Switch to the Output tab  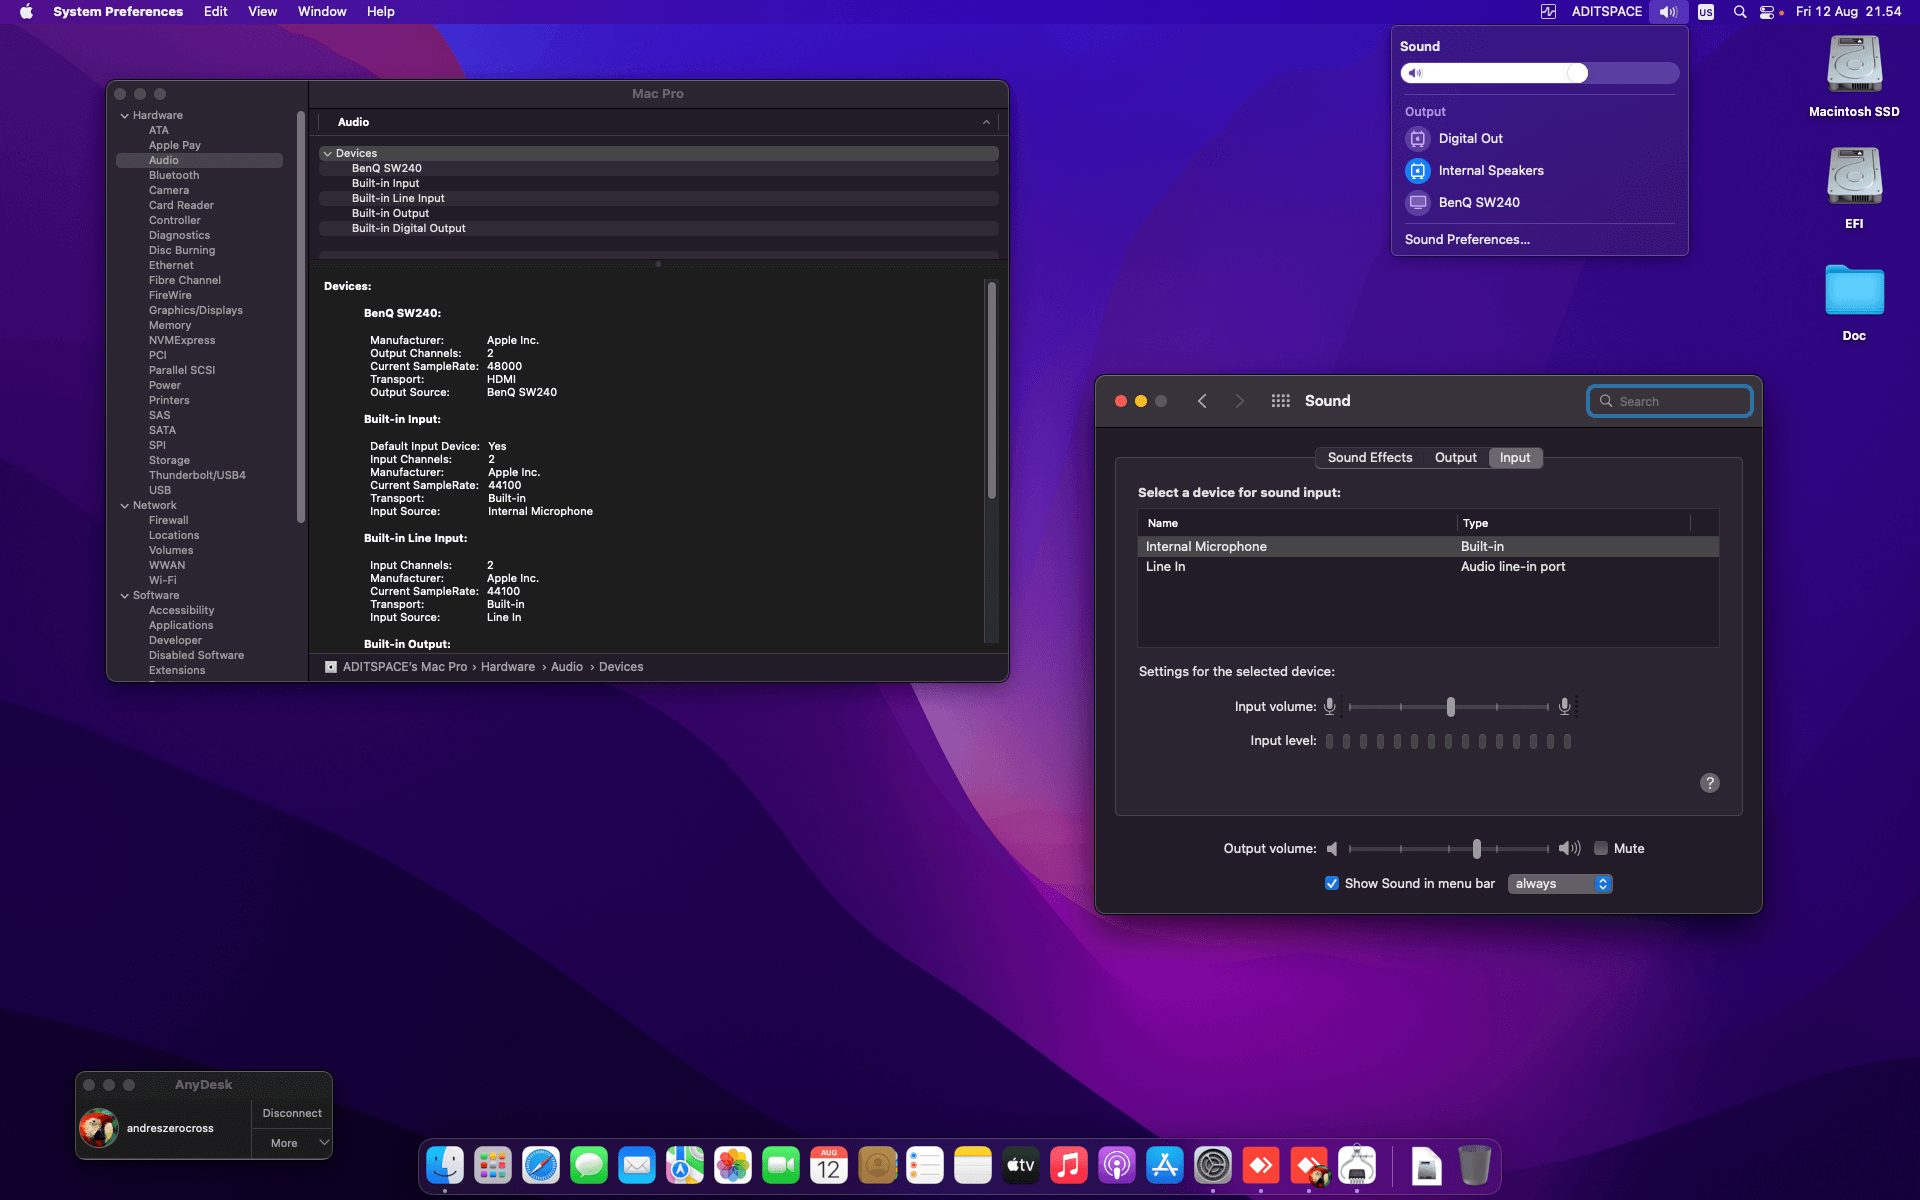coord(1455,458)
